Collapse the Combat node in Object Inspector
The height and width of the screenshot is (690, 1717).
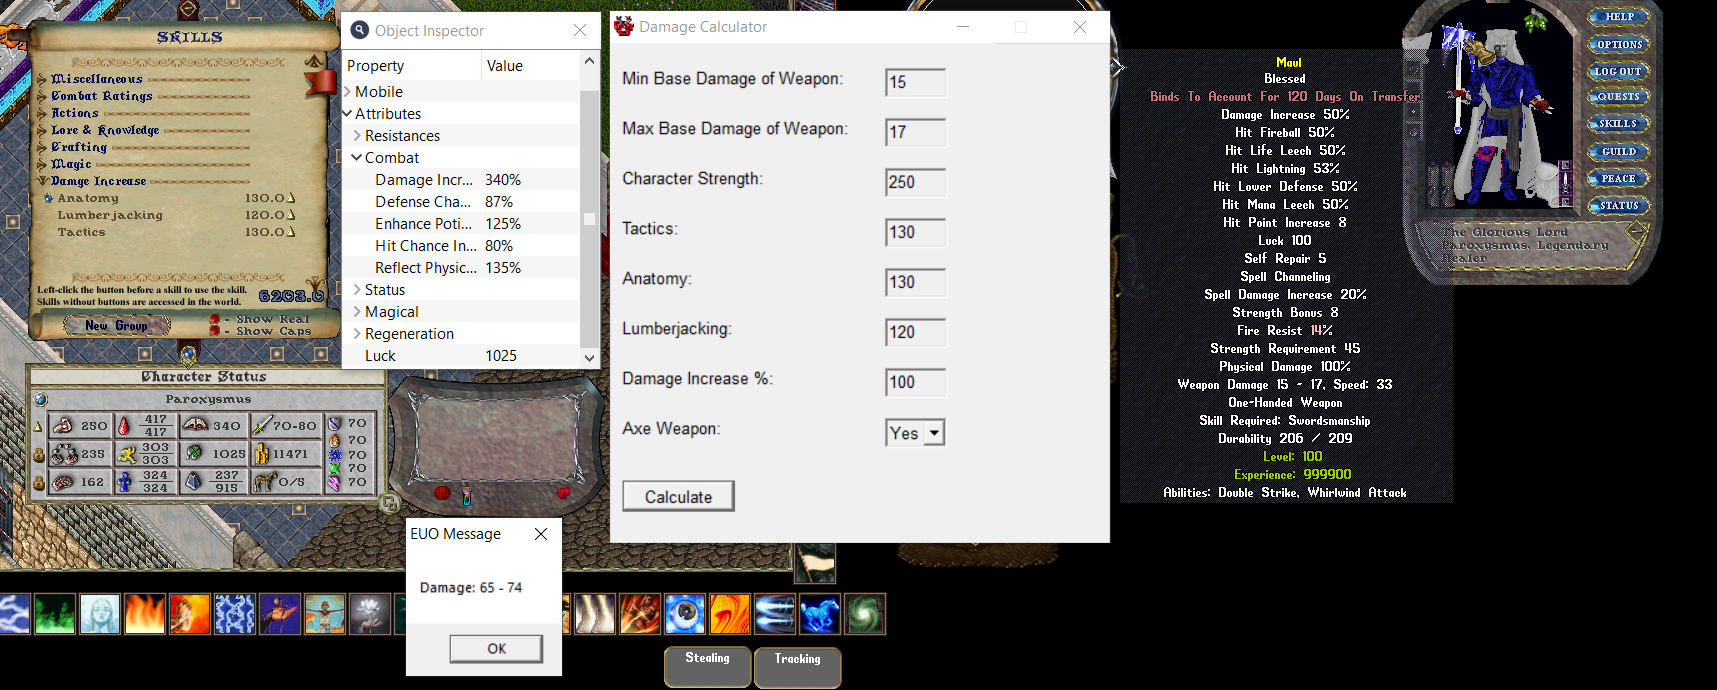357,158
